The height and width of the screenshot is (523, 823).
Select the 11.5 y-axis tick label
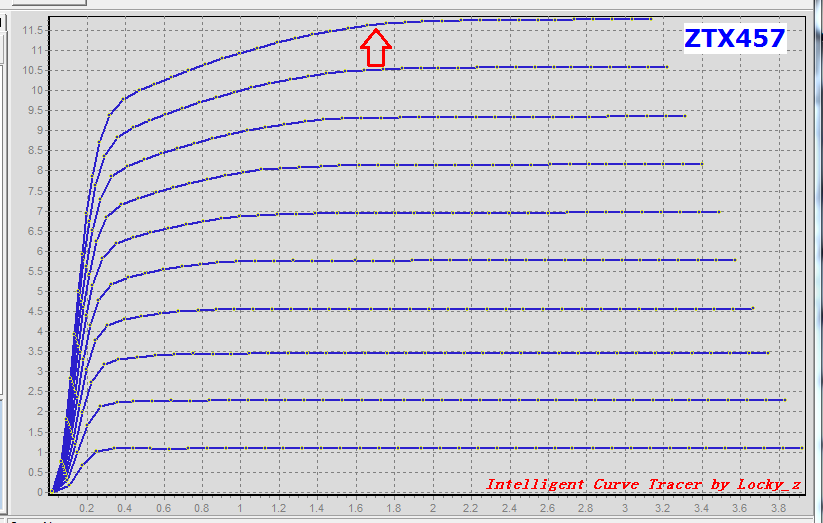point(32,30)
